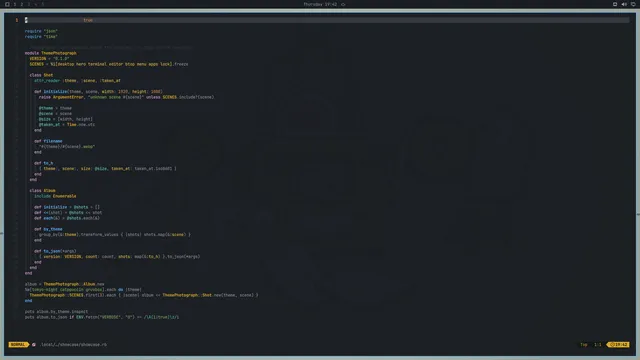640x360 pixels.
Task: Click the require "time" line
Action: pyautogui.click(x=41, y=36)
